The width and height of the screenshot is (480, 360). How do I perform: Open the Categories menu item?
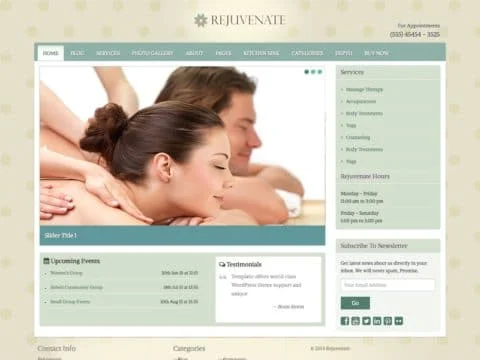pos(307,53)
